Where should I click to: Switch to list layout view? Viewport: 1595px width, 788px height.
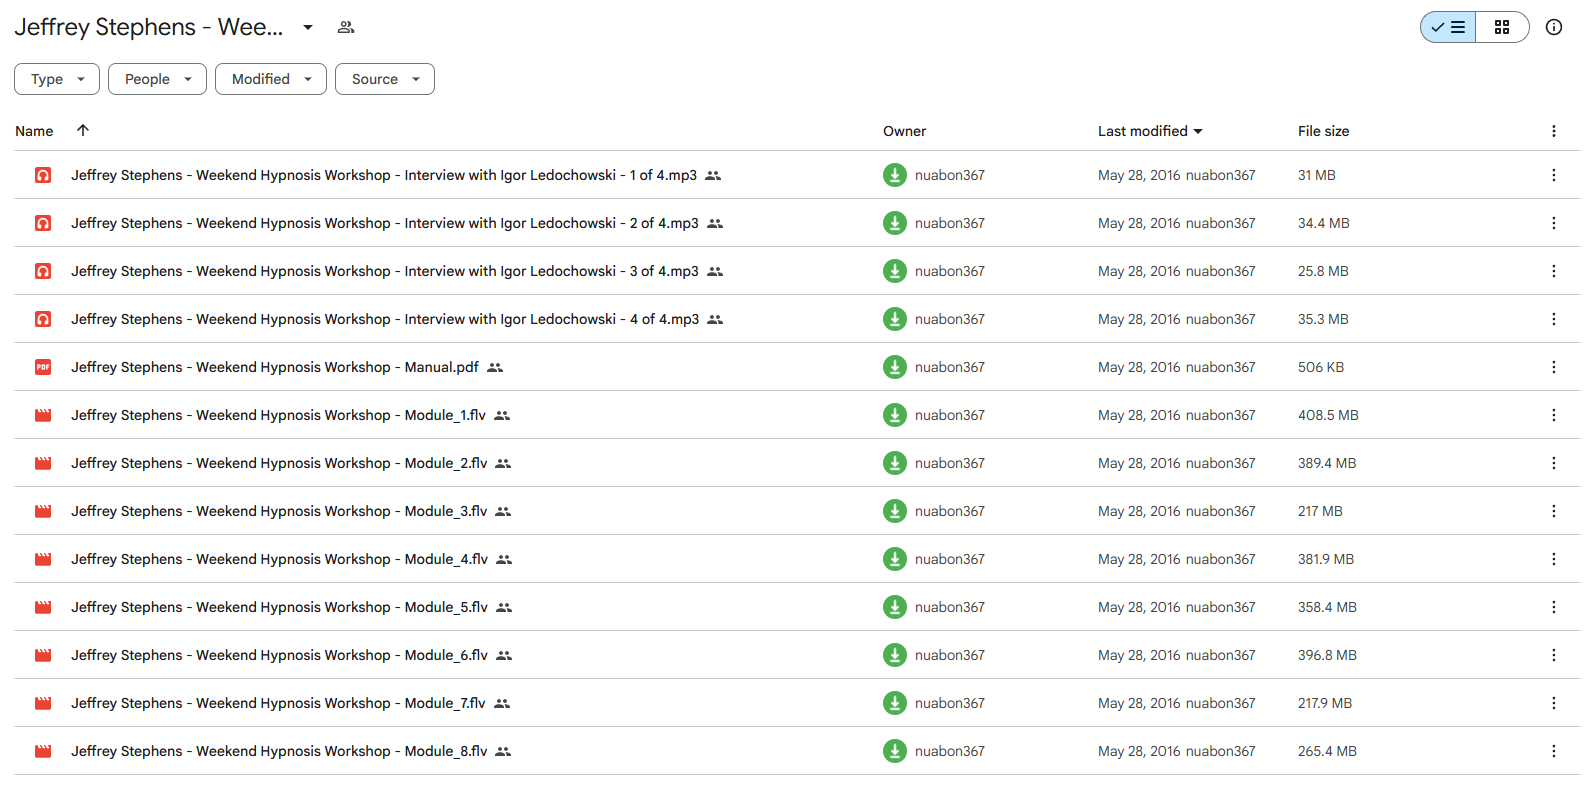tap(1448, 27)
